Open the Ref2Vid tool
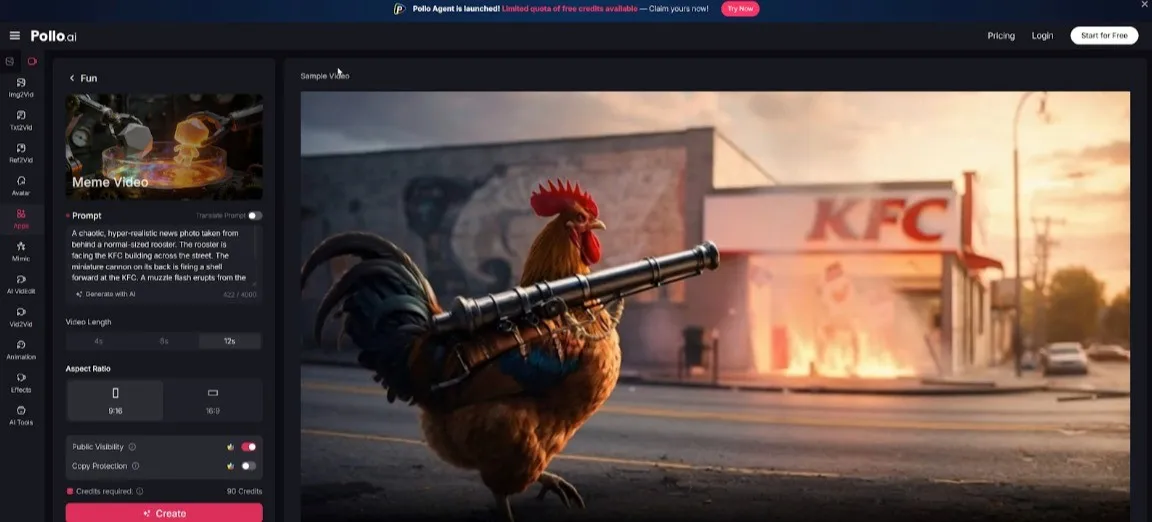 click(21, 152)
